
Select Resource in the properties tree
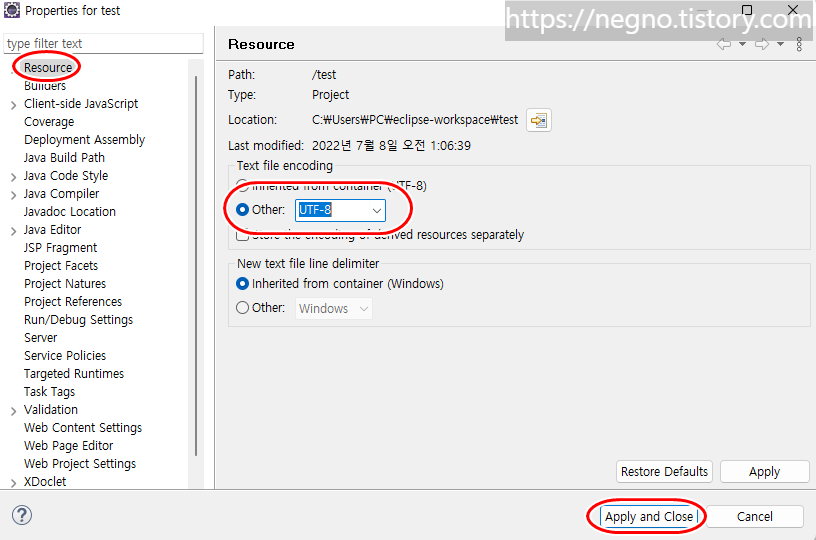[48, 68]
